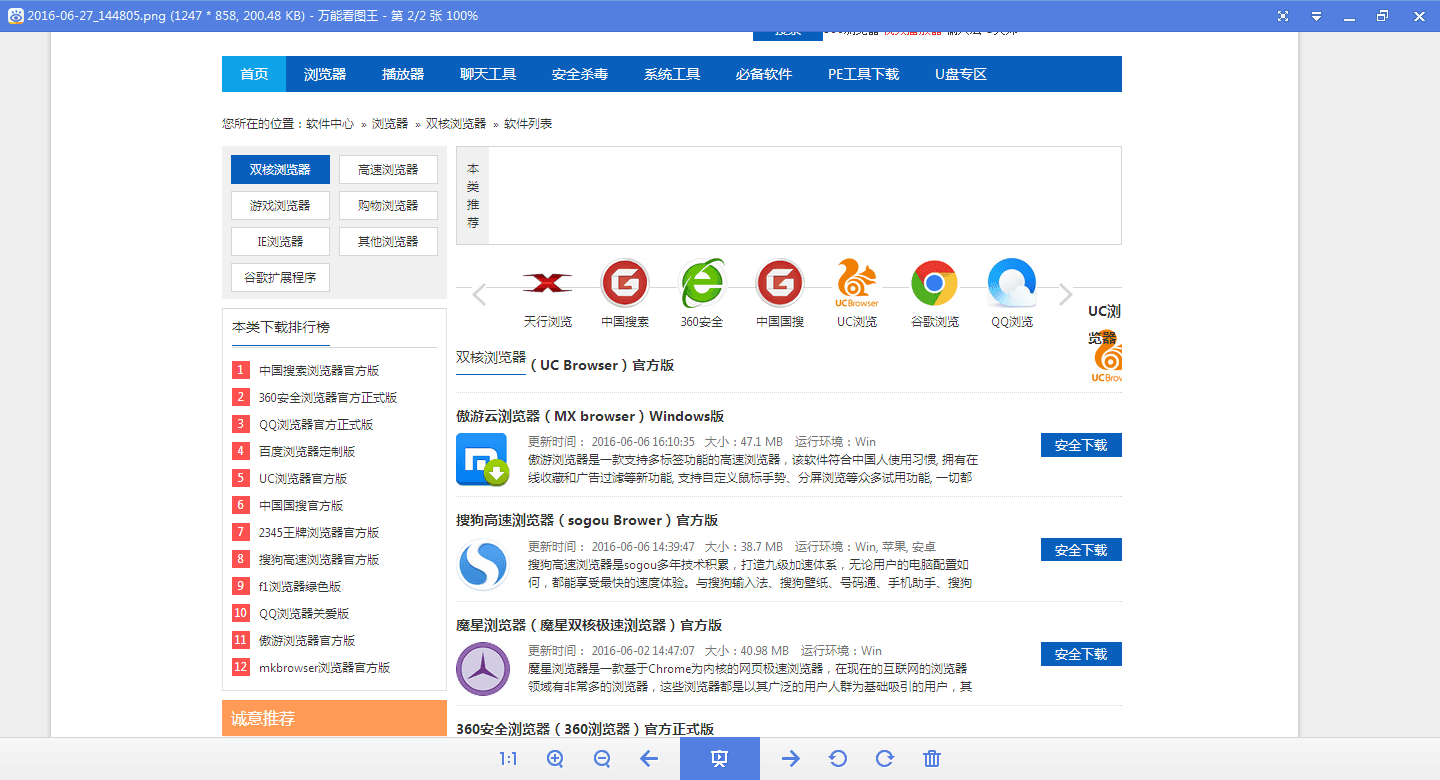Click carousel left chevron arrow
This screenshot has width=1440, height=780.
pos(479,294)
